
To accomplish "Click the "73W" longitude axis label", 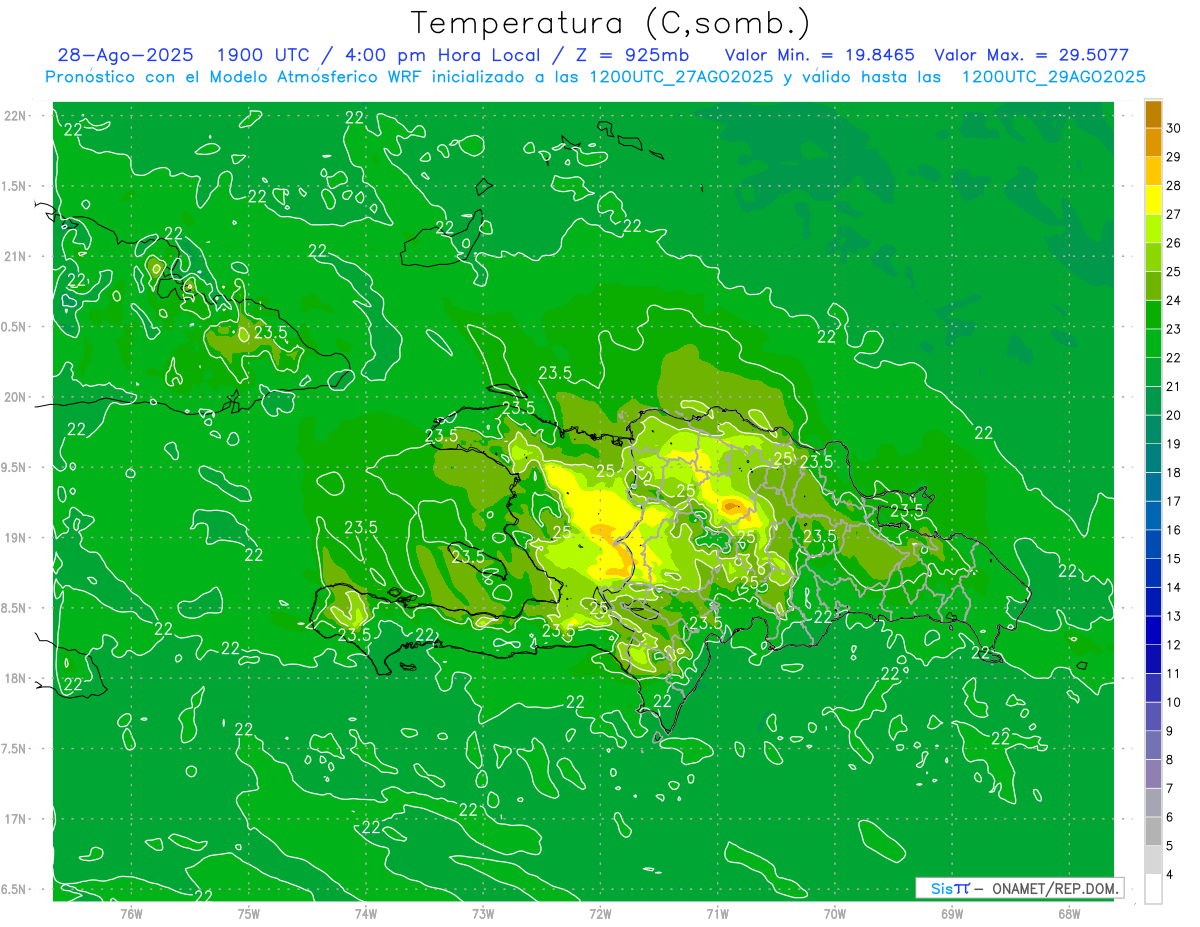I will pos(483,914).
